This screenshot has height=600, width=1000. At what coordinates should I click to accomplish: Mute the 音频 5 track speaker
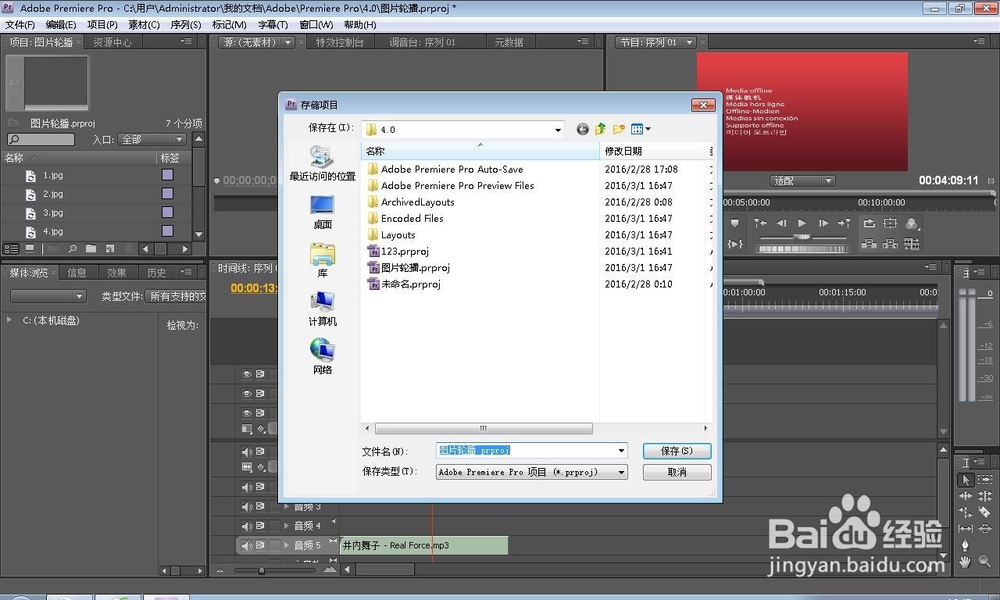247,545
